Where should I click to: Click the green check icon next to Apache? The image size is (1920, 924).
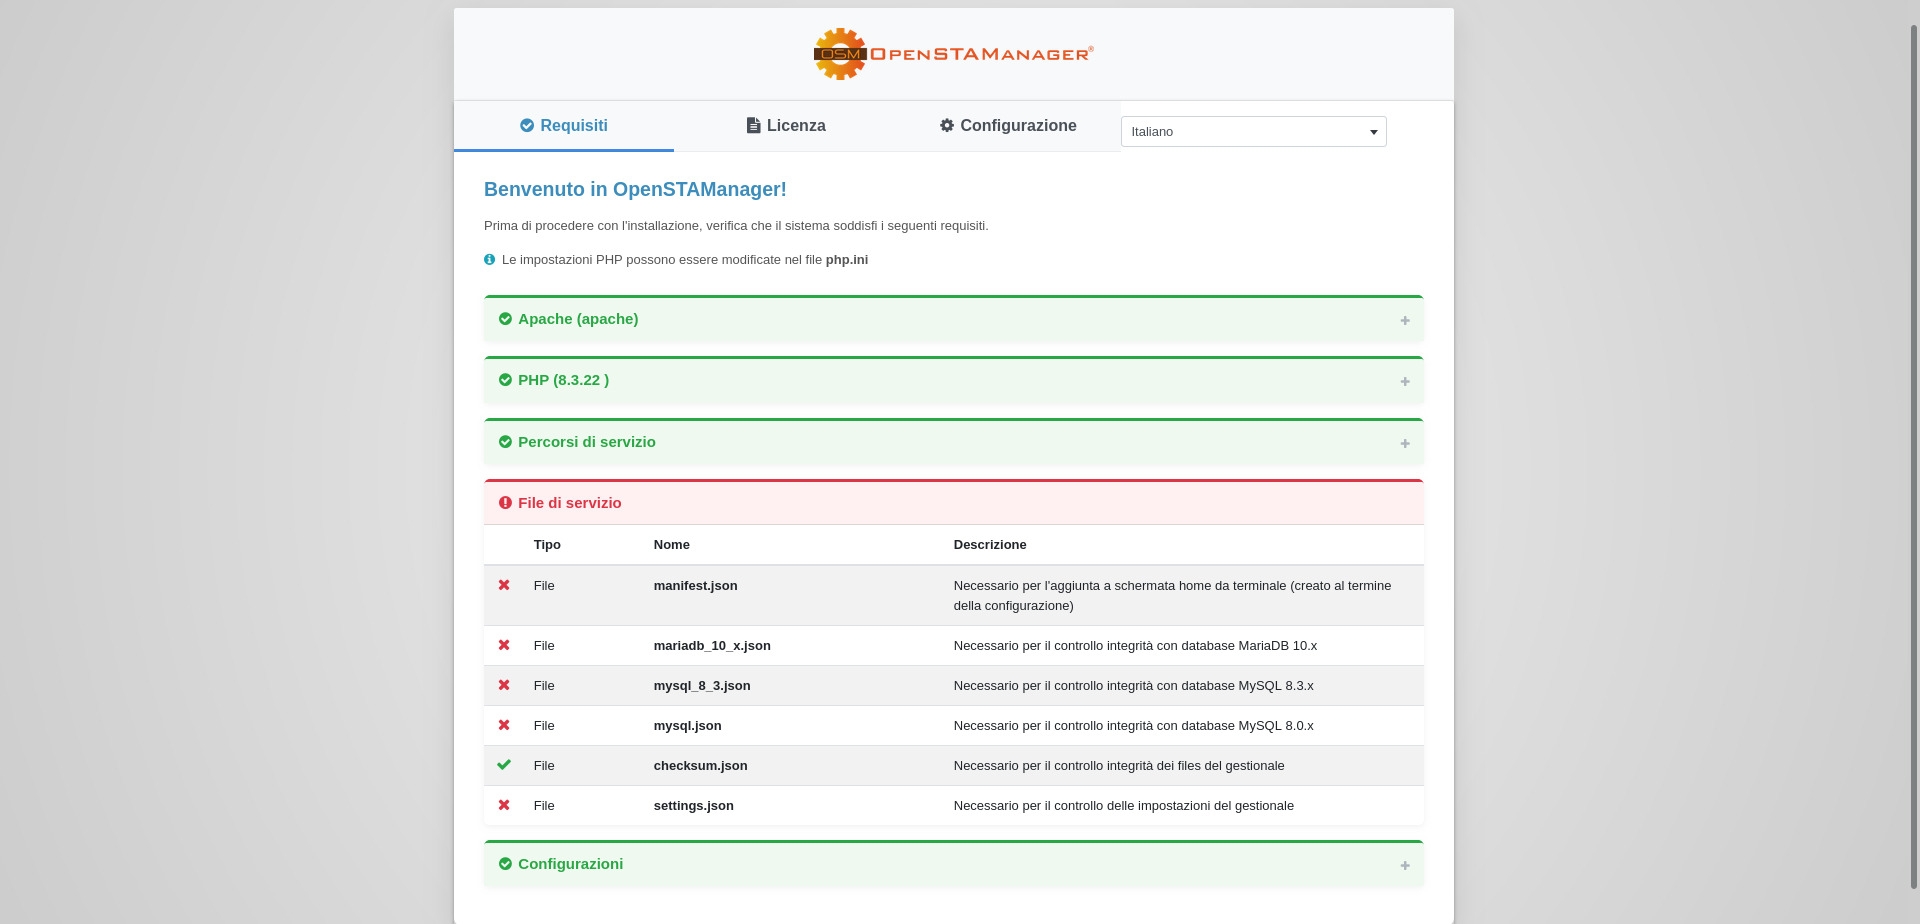(x=505, y=319)
